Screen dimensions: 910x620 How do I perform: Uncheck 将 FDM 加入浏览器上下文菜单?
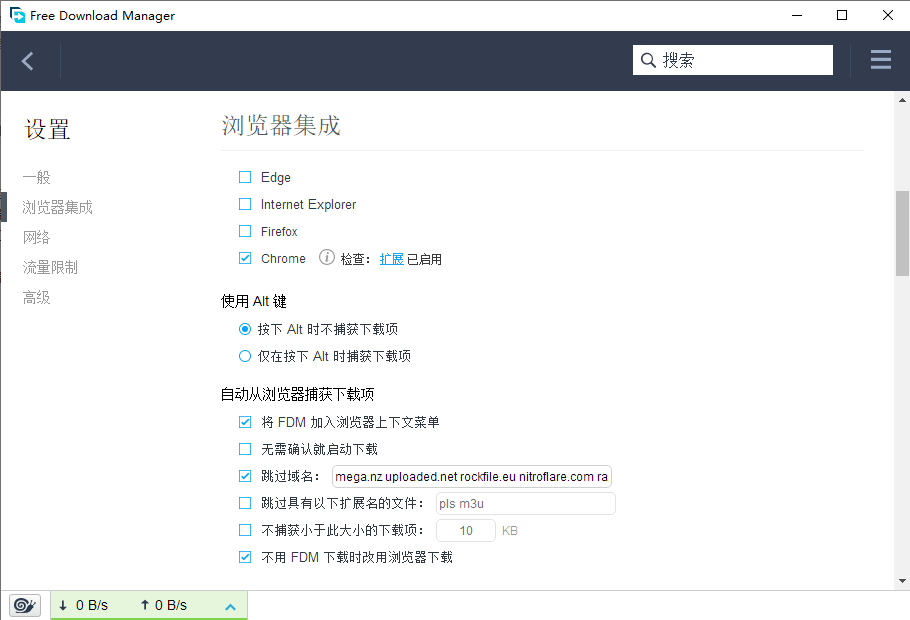click(x=245, y=422)
